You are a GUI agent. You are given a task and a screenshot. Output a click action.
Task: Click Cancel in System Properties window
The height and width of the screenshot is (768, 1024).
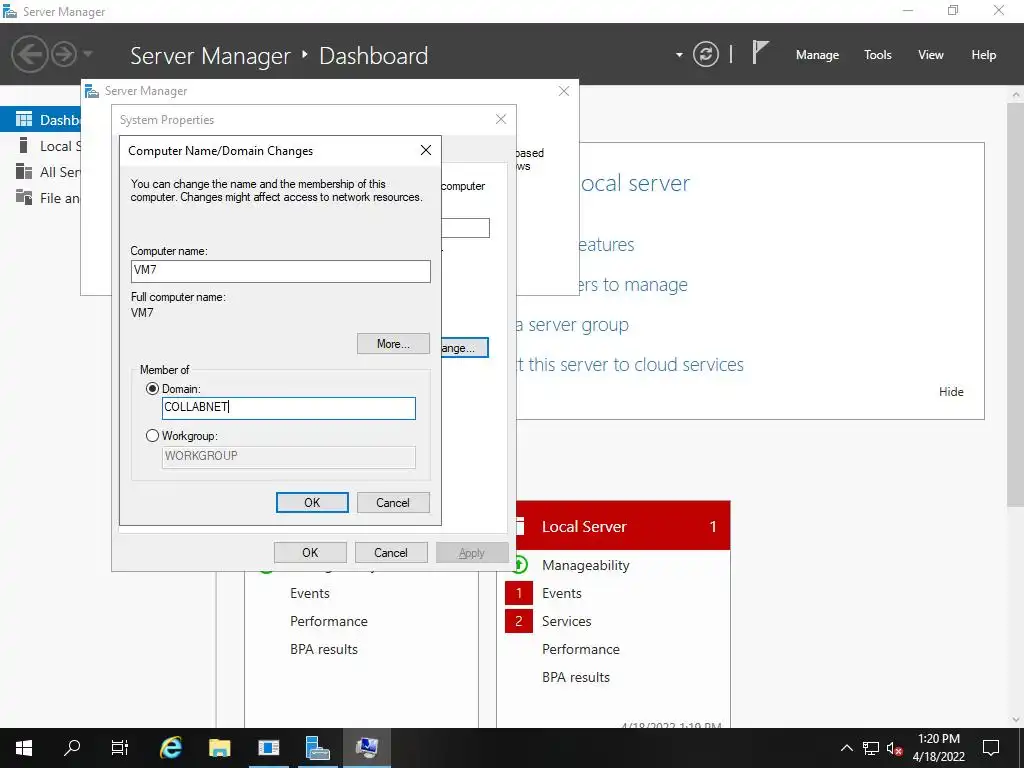click(391, 552)
